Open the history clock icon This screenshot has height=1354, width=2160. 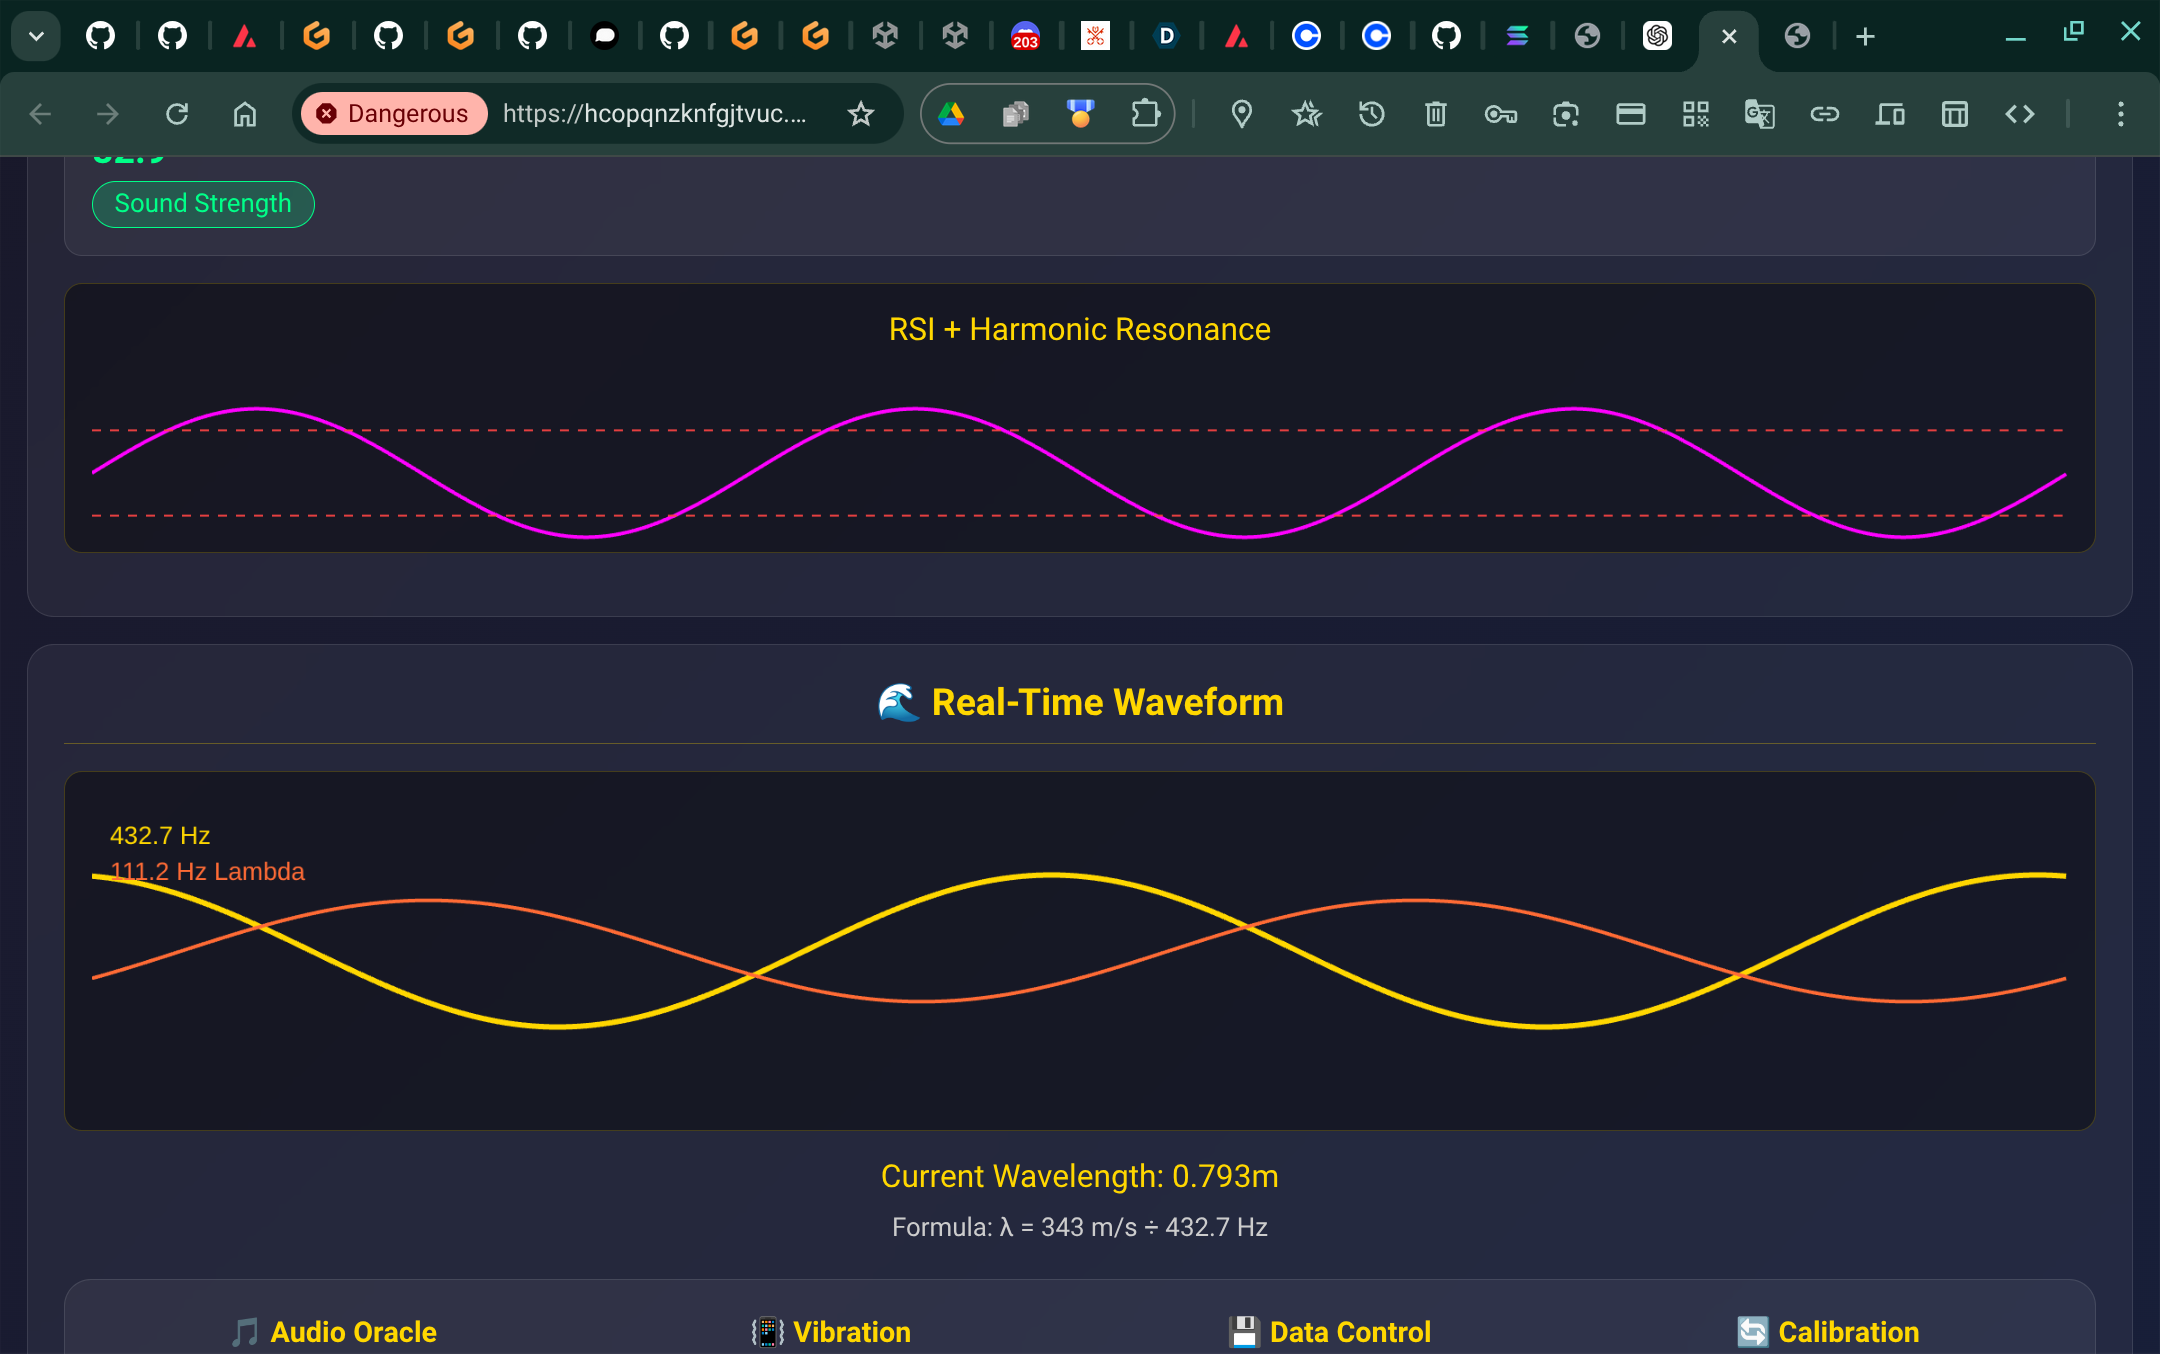click(x=1371, y=114)
